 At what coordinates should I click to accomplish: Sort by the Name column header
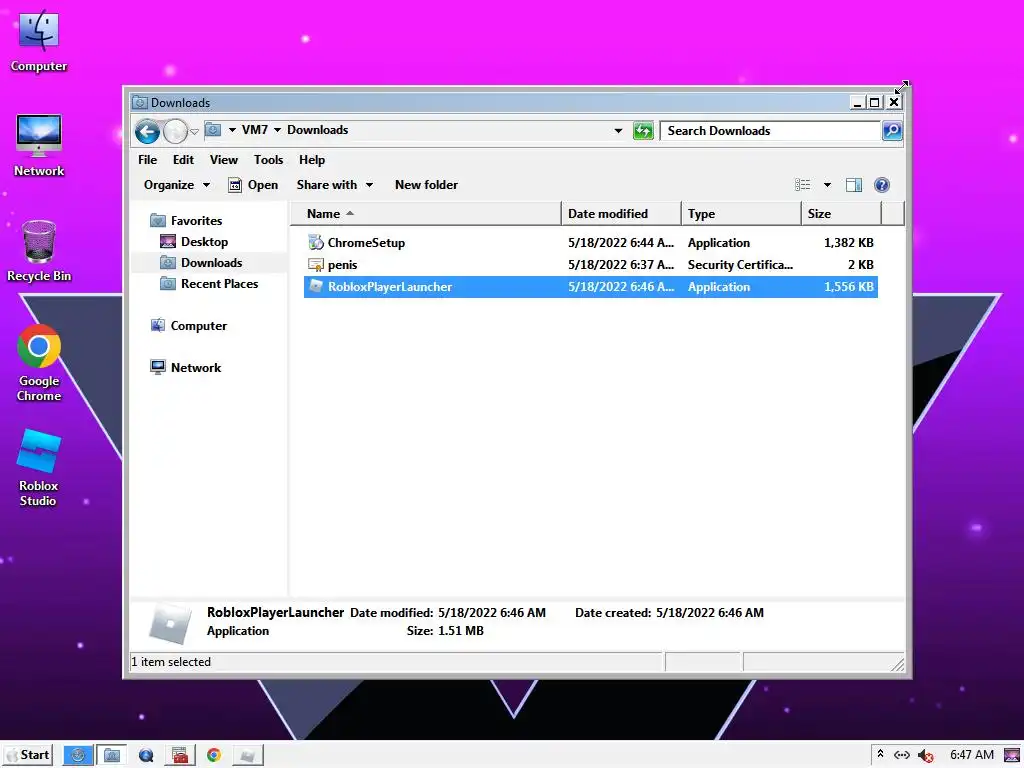[x=425, y=214]
